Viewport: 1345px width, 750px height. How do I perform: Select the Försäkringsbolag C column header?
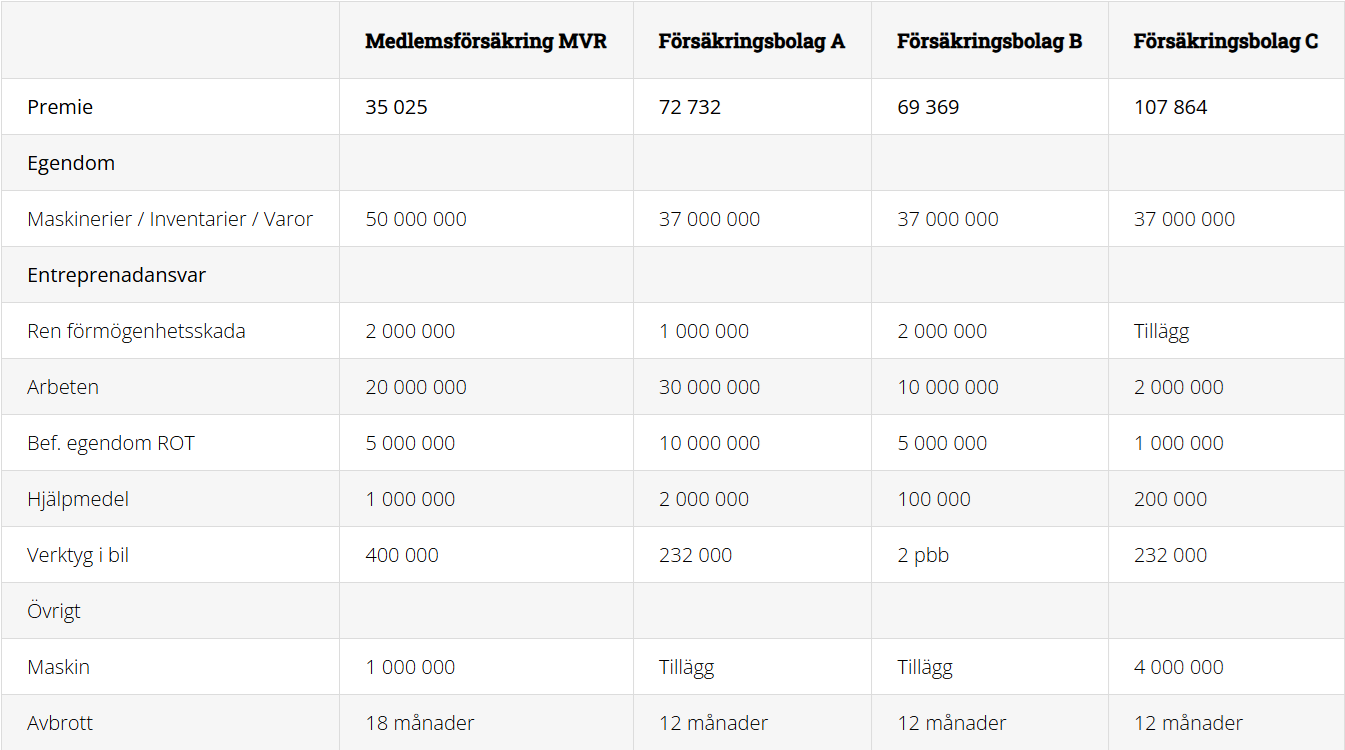pyautogui.click(x=1226, y=41)
